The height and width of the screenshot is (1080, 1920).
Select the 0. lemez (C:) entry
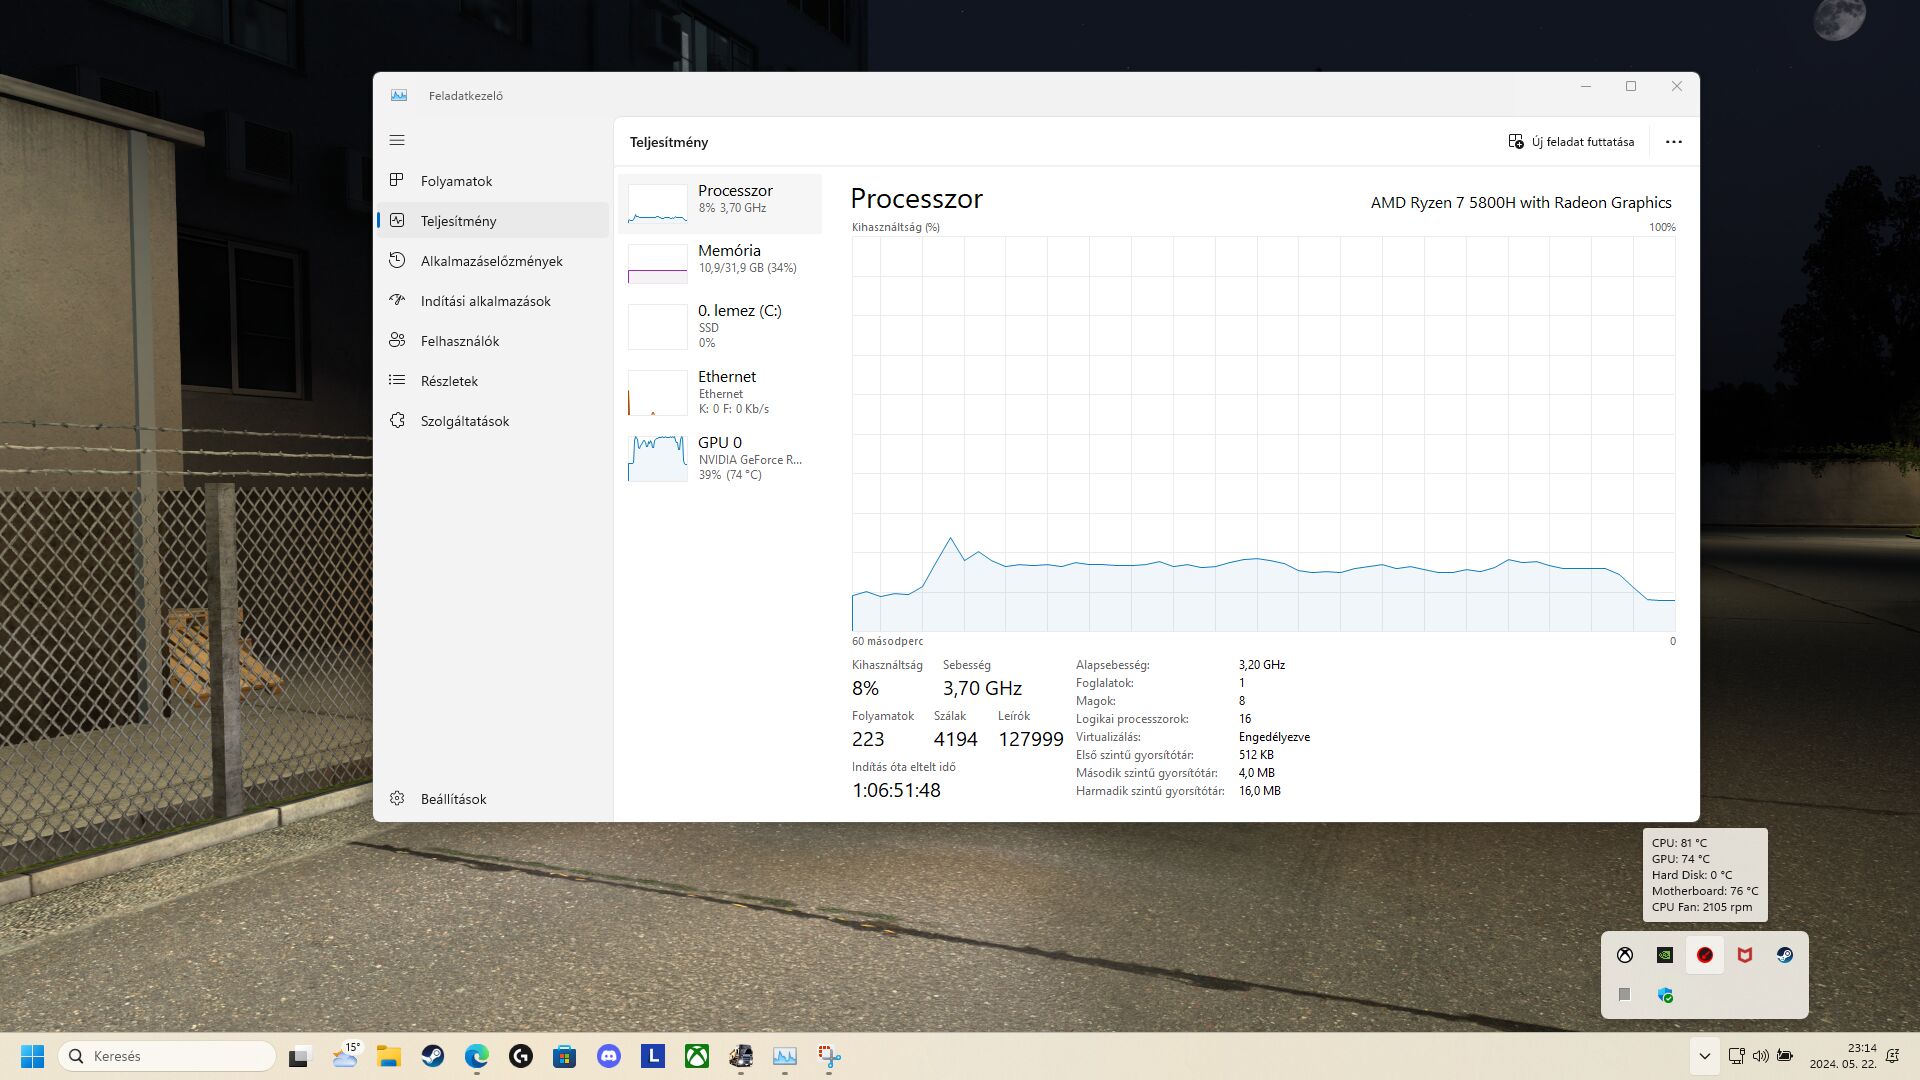point(719,326)
